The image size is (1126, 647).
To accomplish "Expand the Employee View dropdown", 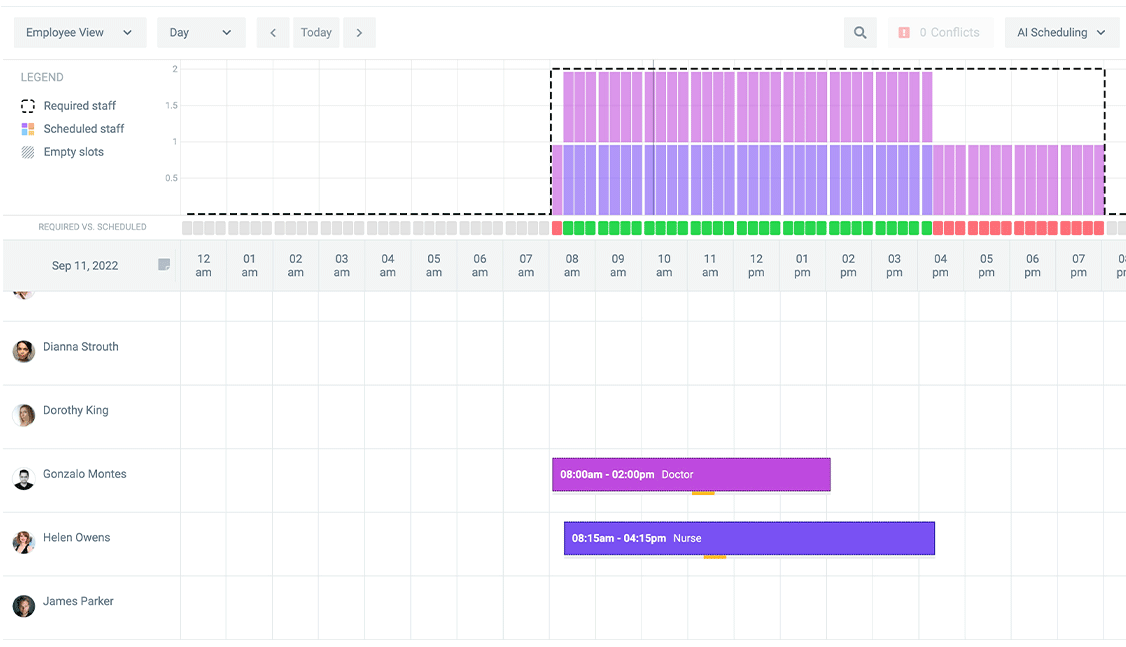I will (x=80, y=32).
